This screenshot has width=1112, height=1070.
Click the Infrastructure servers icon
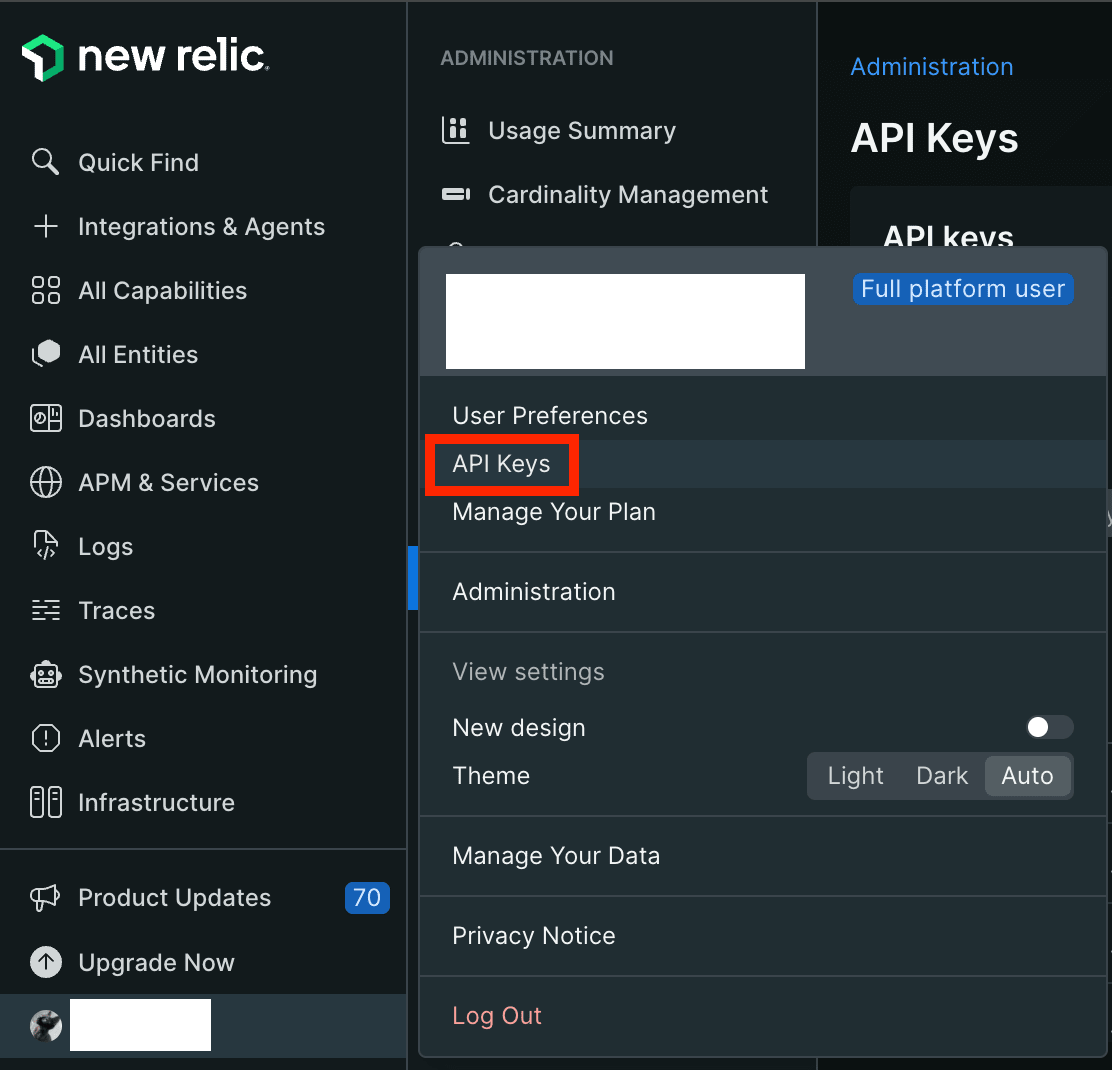pyautogui.click(x=46, y=802)
